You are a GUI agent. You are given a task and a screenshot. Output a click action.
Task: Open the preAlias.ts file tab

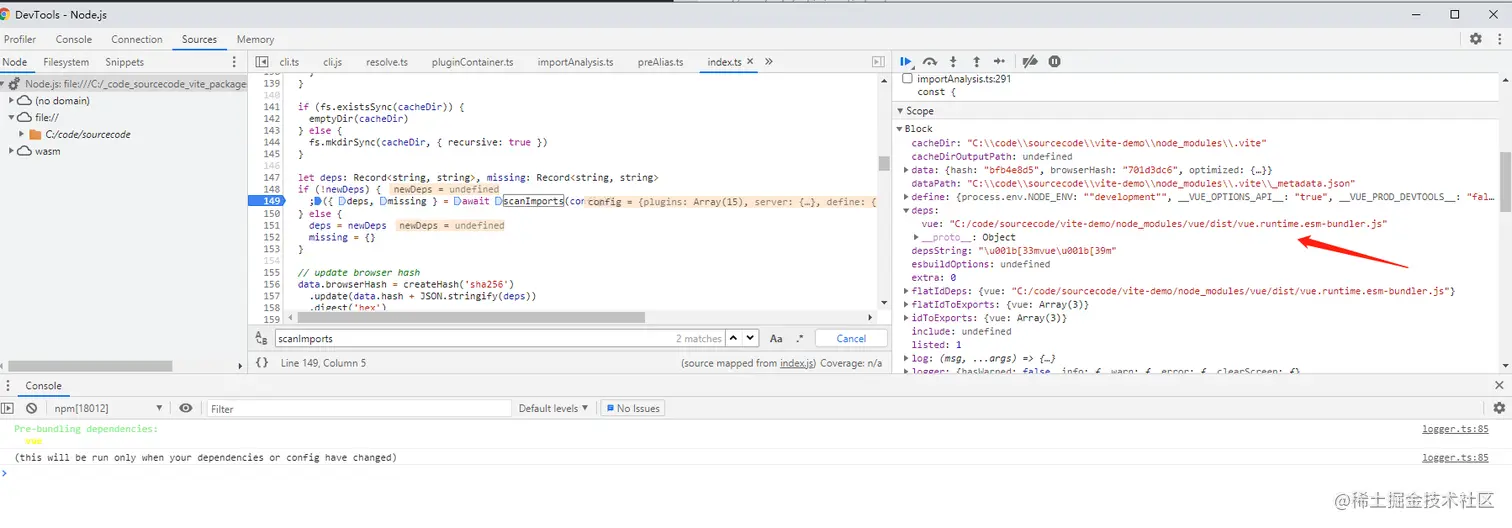coord(661,62)
